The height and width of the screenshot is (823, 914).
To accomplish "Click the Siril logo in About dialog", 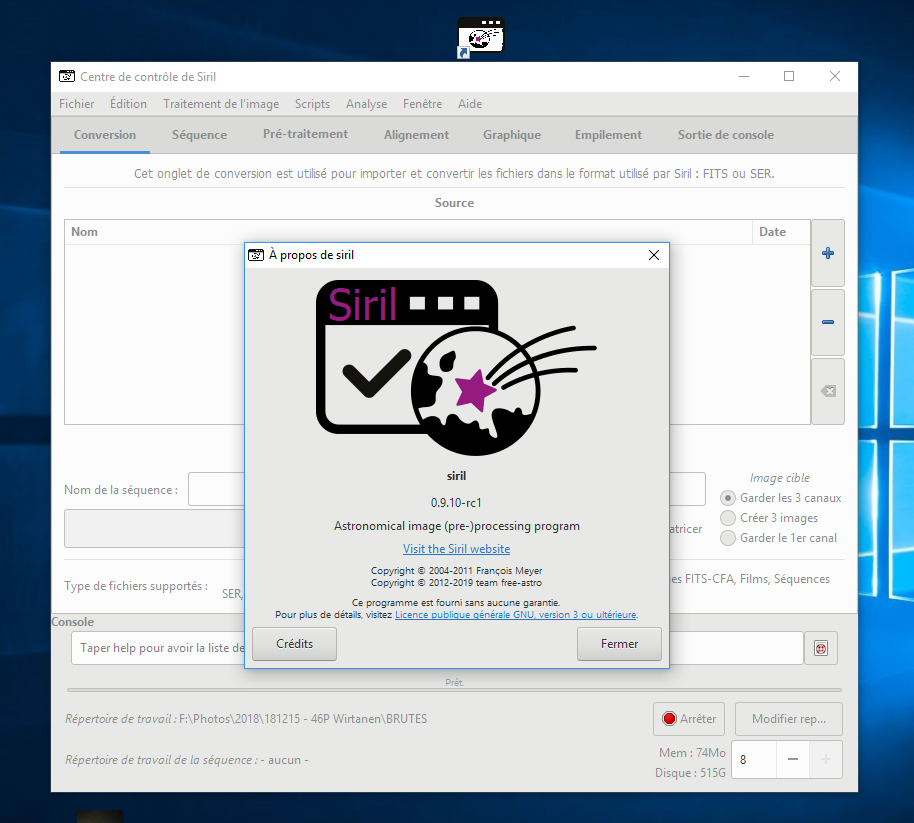I will (x=456, y=367).
